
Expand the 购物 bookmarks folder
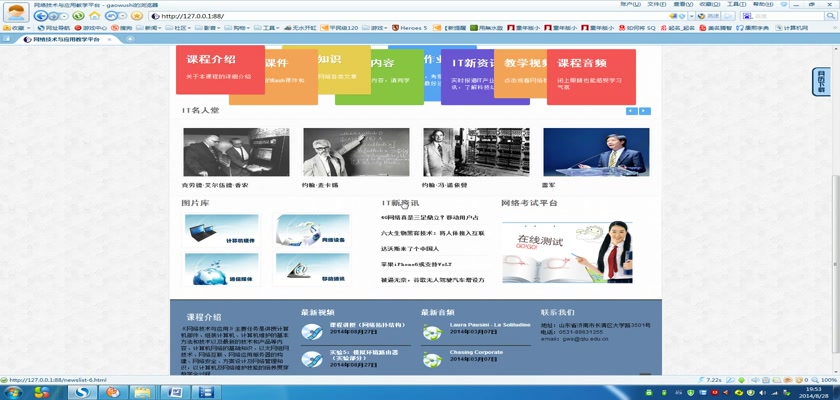(x=238, y=27)
